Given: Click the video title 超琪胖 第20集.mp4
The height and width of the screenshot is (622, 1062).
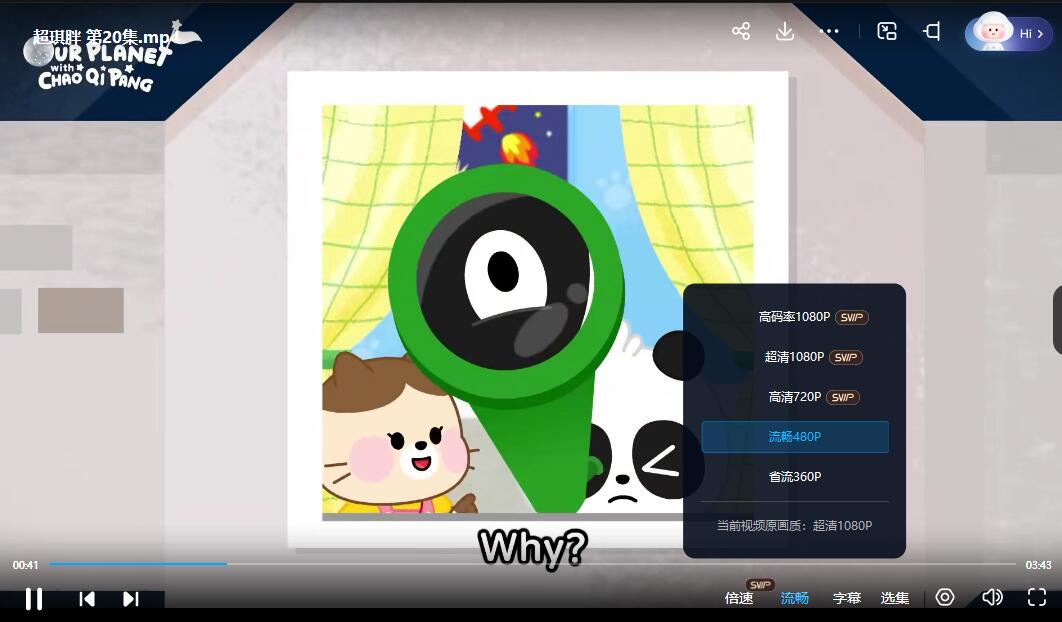Looking at the screenshot, I should pyautogui.click(x=105, y=37).
